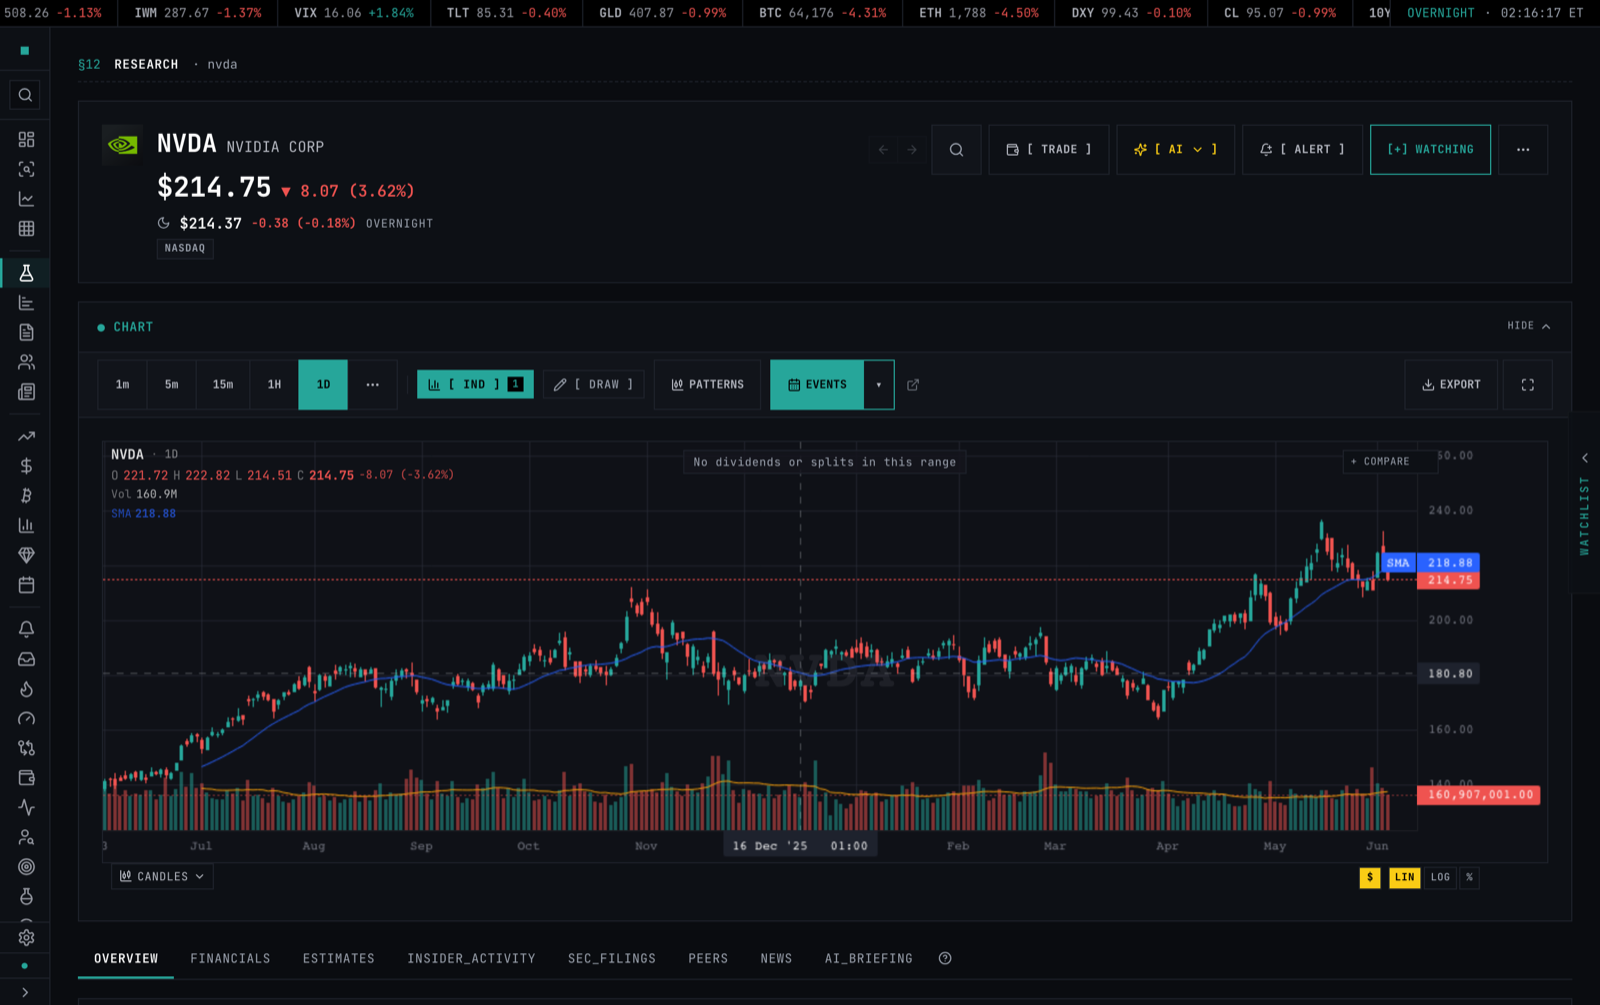Open chart in new window icon

[x=913, y=385]
